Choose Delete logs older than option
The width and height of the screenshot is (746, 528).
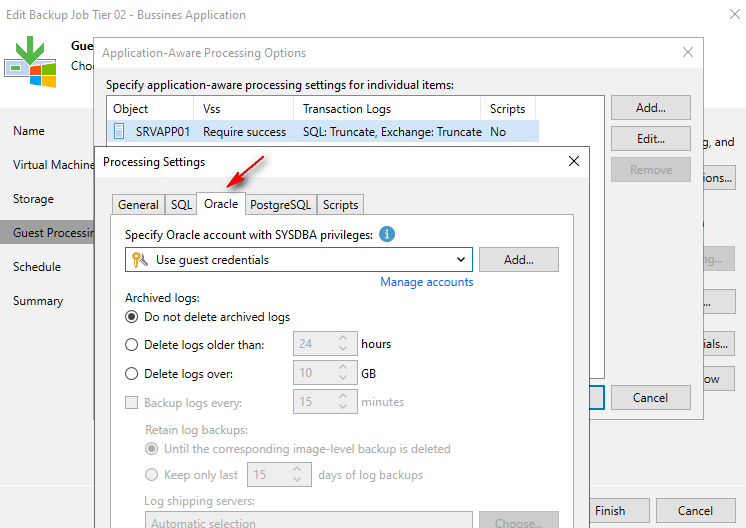coord(132,345)
